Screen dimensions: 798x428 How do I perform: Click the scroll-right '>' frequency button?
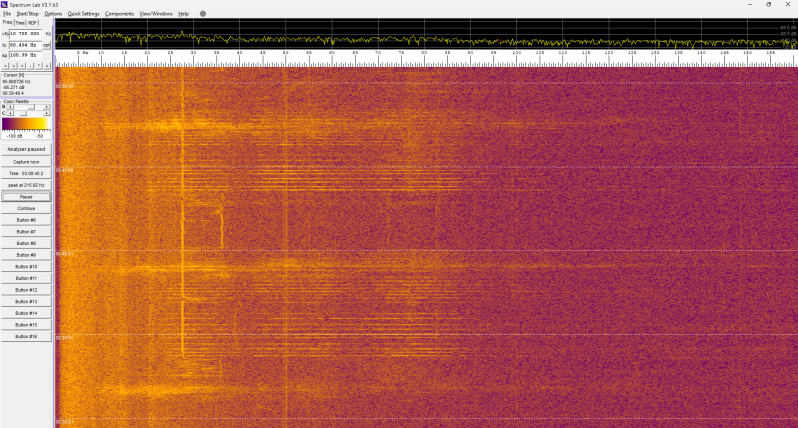[13, 66]
